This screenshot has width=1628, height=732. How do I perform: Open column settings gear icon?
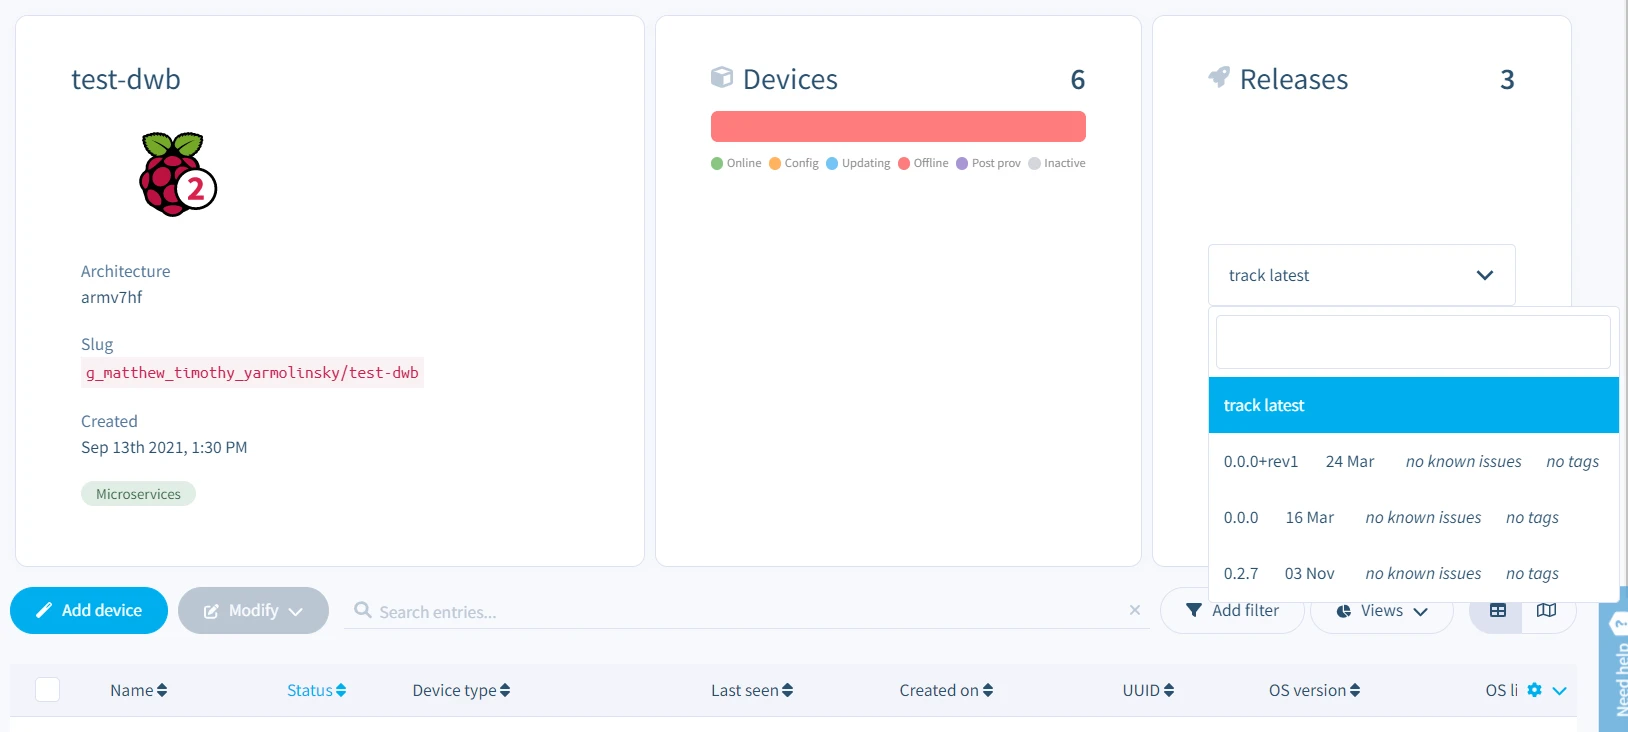pyautogui.click(x=1534, y=690)
